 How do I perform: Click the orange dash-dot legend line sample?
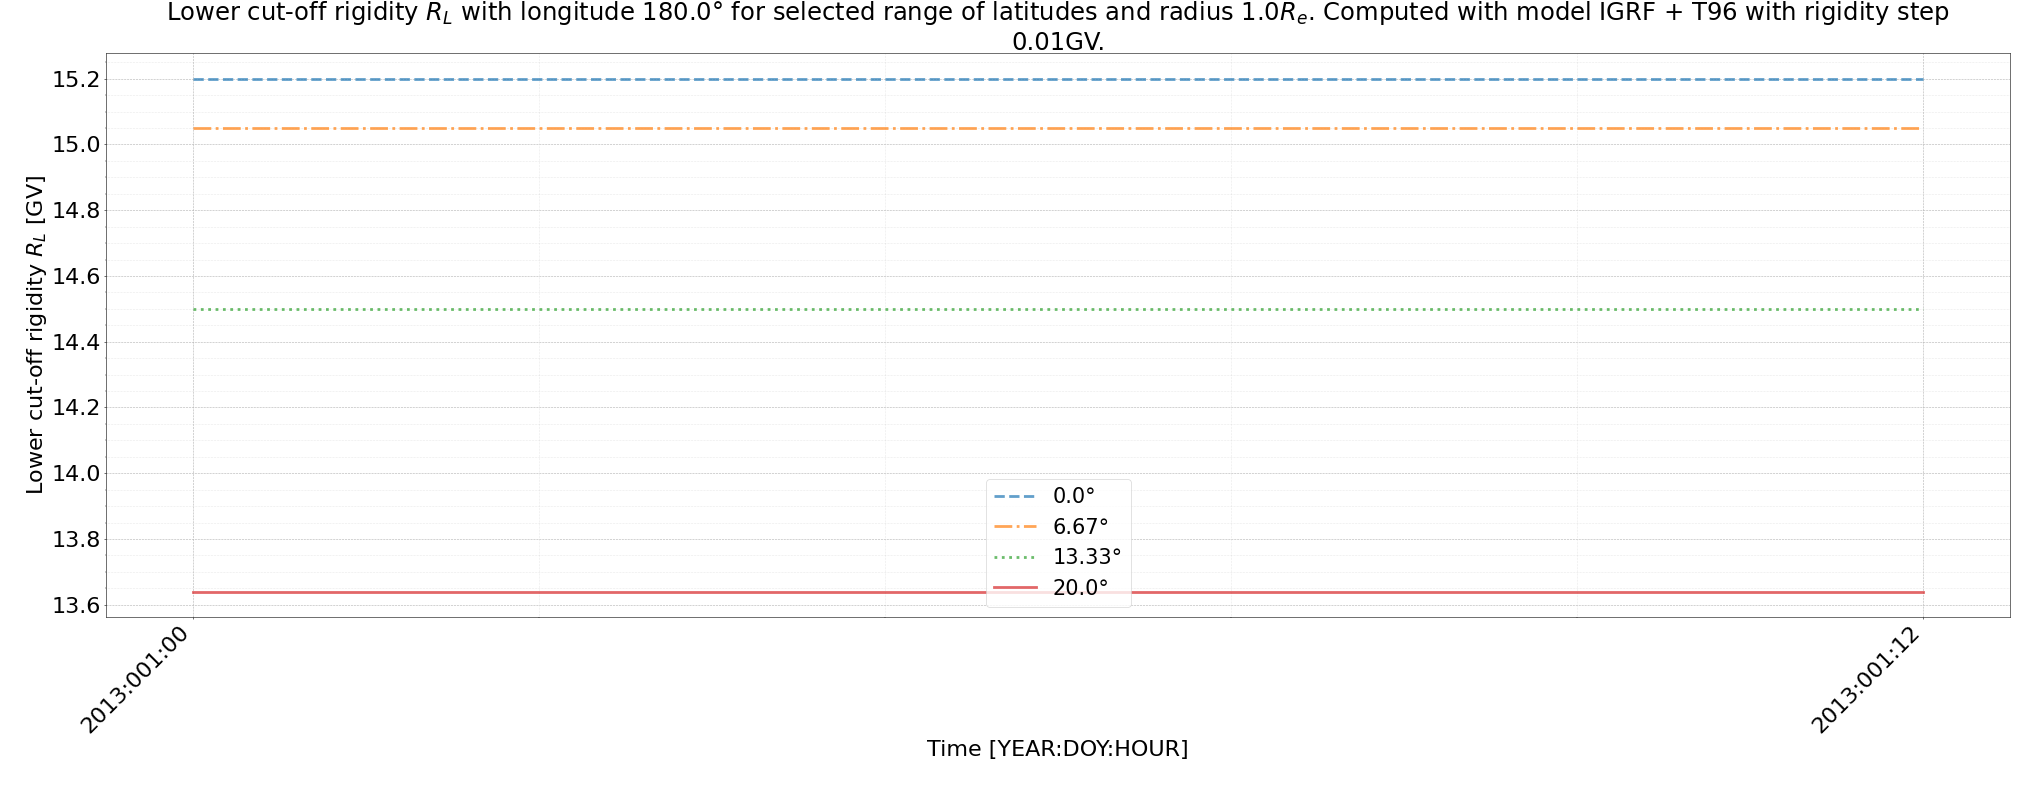tap(1016, 527)
